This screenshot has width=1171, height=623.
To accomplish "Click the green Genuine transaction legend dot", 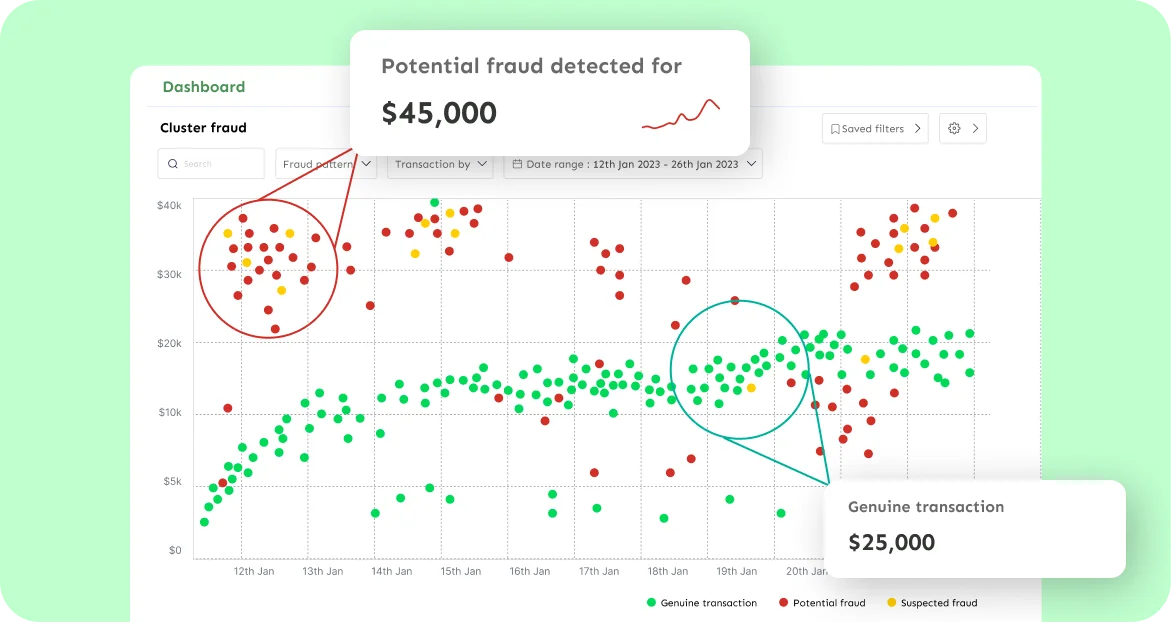I will [651, 603].
